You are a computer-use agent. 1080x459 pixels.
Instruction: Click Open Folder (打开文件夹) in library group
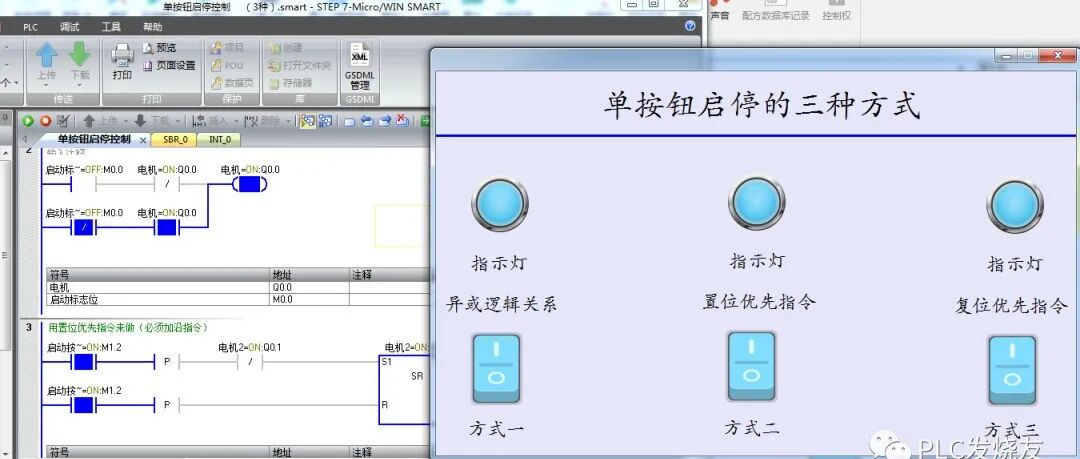tap(300, 65)
